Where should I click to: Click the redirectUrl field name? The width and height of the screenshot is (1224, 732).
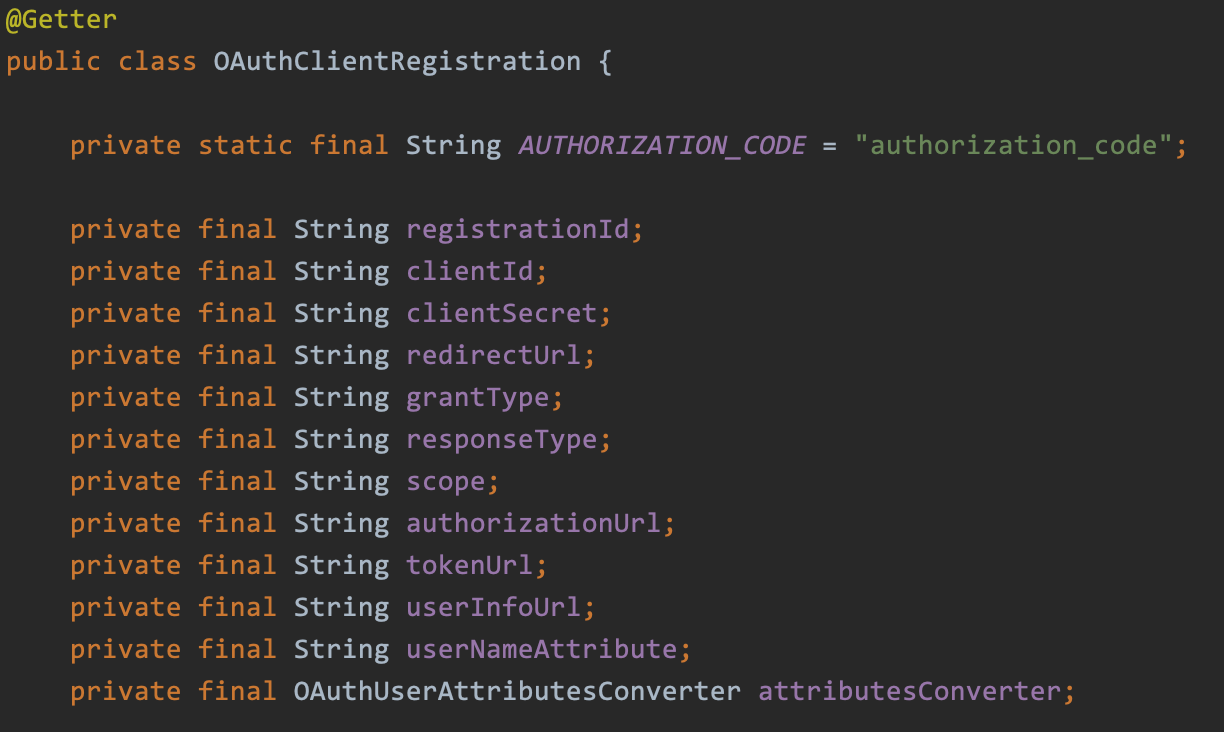pyautogui.click(x=494, y=356)
